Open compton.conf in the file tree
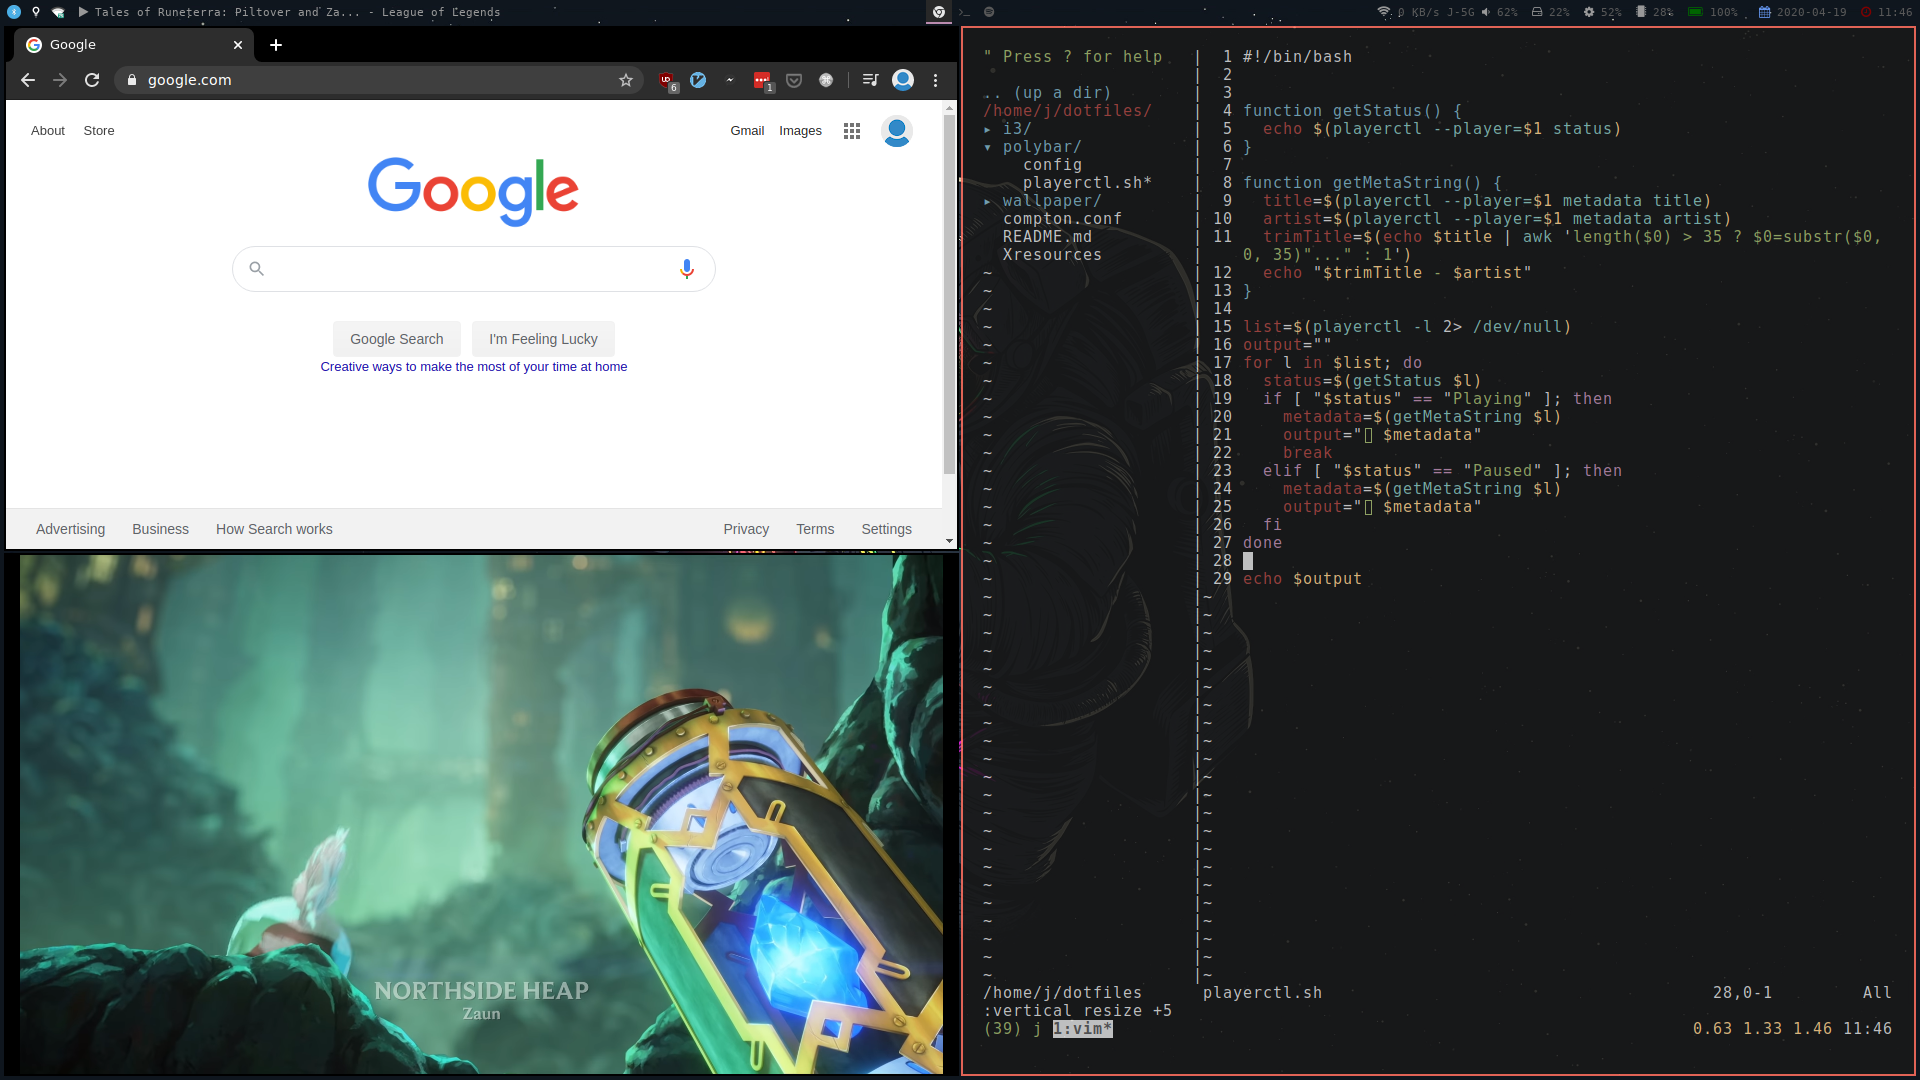1920x1080 pixels. pyautogui.click(x=1062, y=219)
